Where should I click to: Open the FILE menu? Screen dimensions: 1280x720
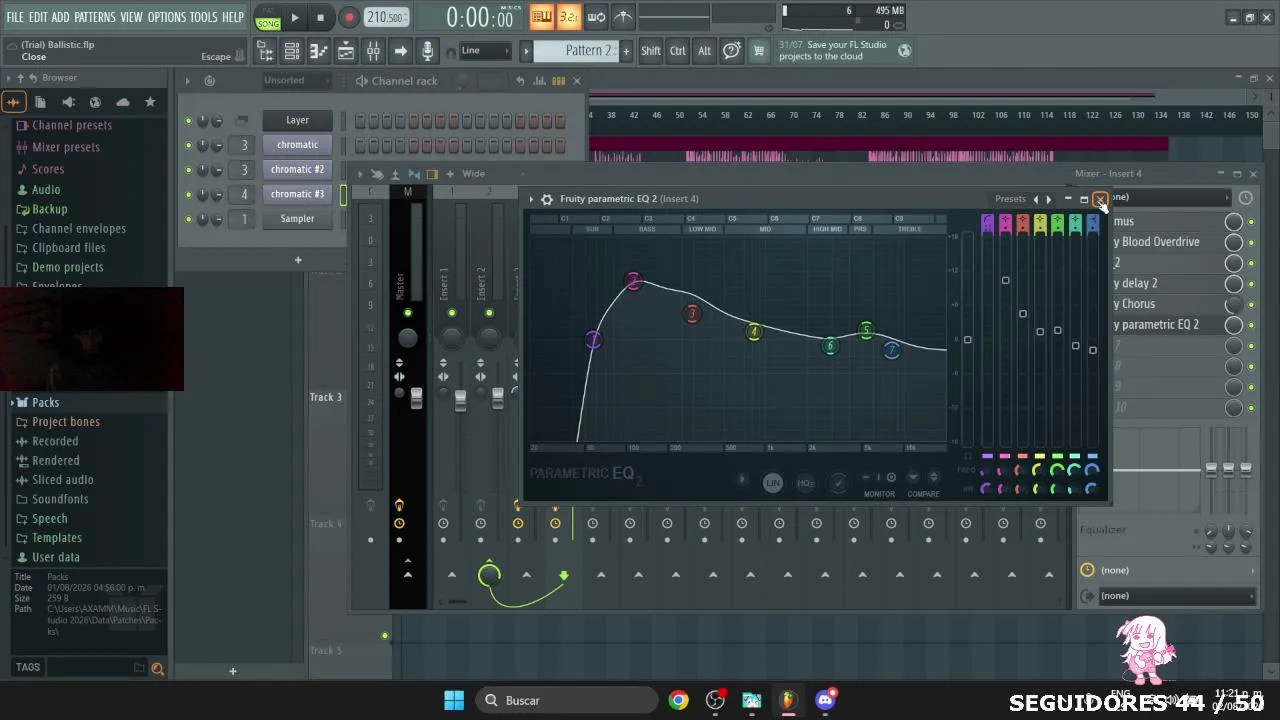pyautogui.click(x=15, y=18)
